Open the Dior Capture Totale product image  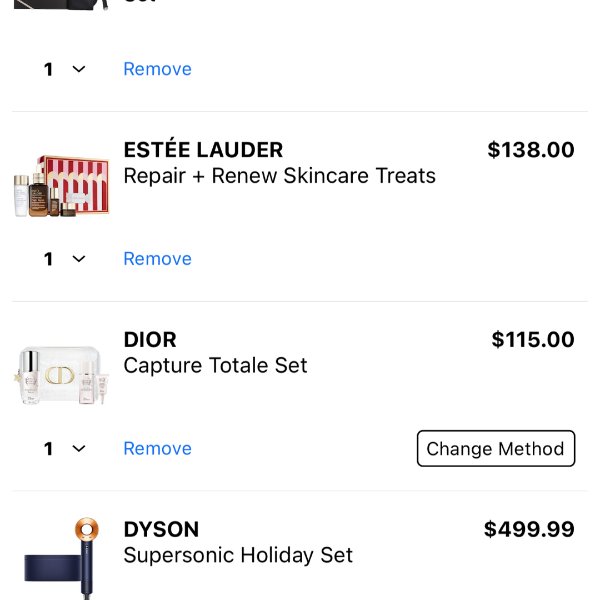click(62, 375)
